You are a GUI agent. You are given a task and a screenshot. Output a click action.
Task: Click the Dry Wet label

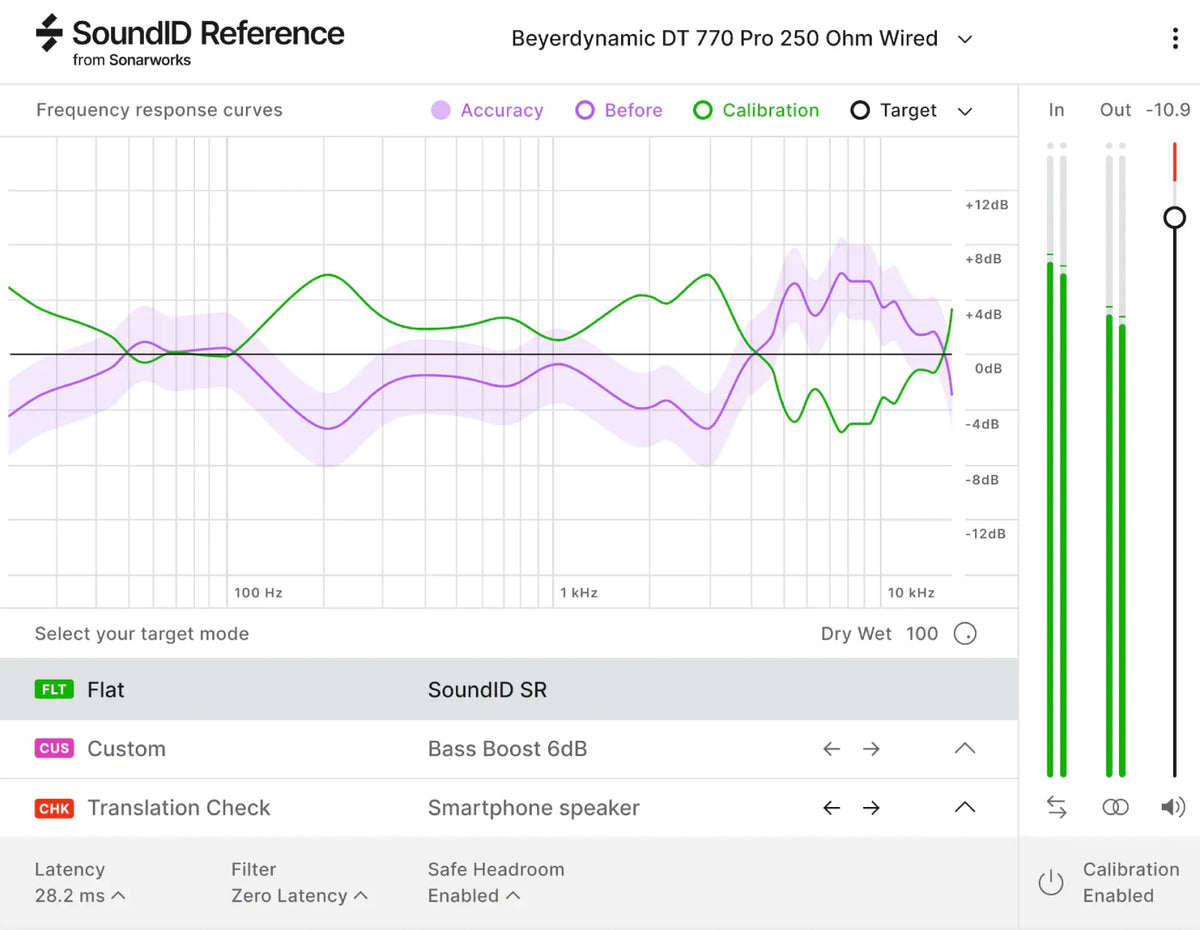click(856, 634)
